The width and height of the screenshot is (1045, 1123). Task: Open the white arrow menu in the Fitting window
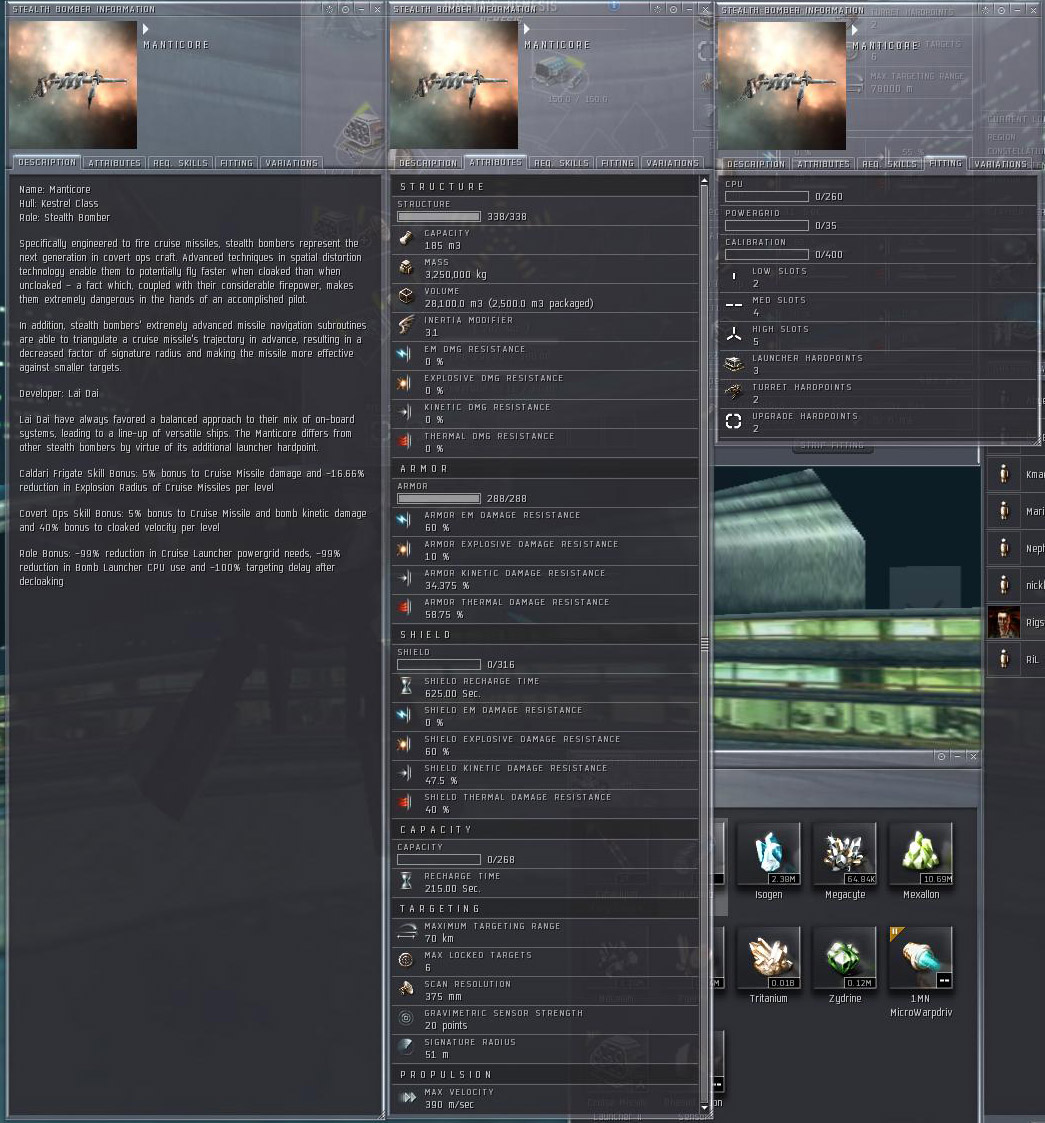point(854,30)
